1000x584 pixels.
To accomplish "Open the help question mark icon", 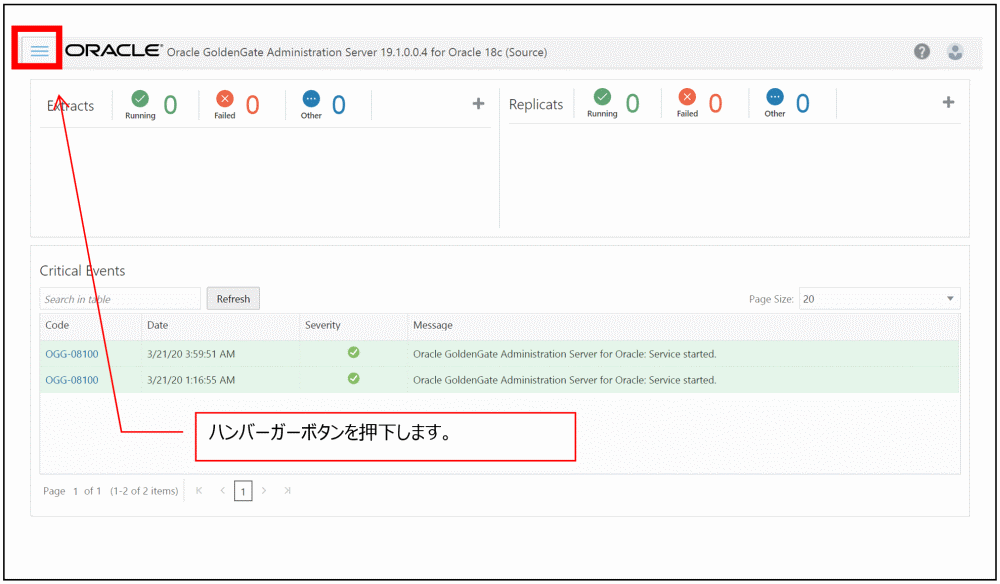I will tap(922, 51).
